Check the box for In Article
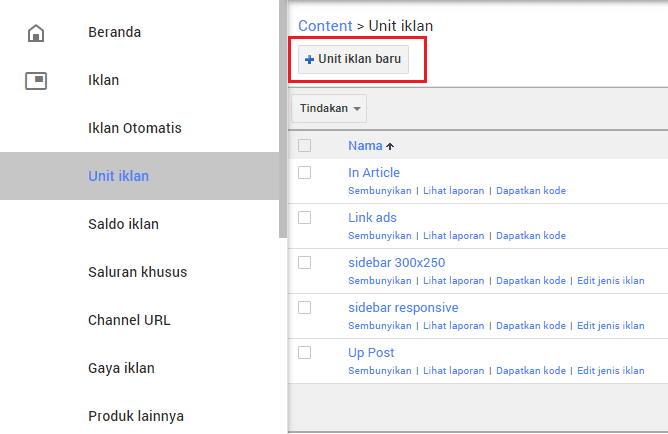The width and height of the screenshot is (668, 434). [x=305, y=173]
